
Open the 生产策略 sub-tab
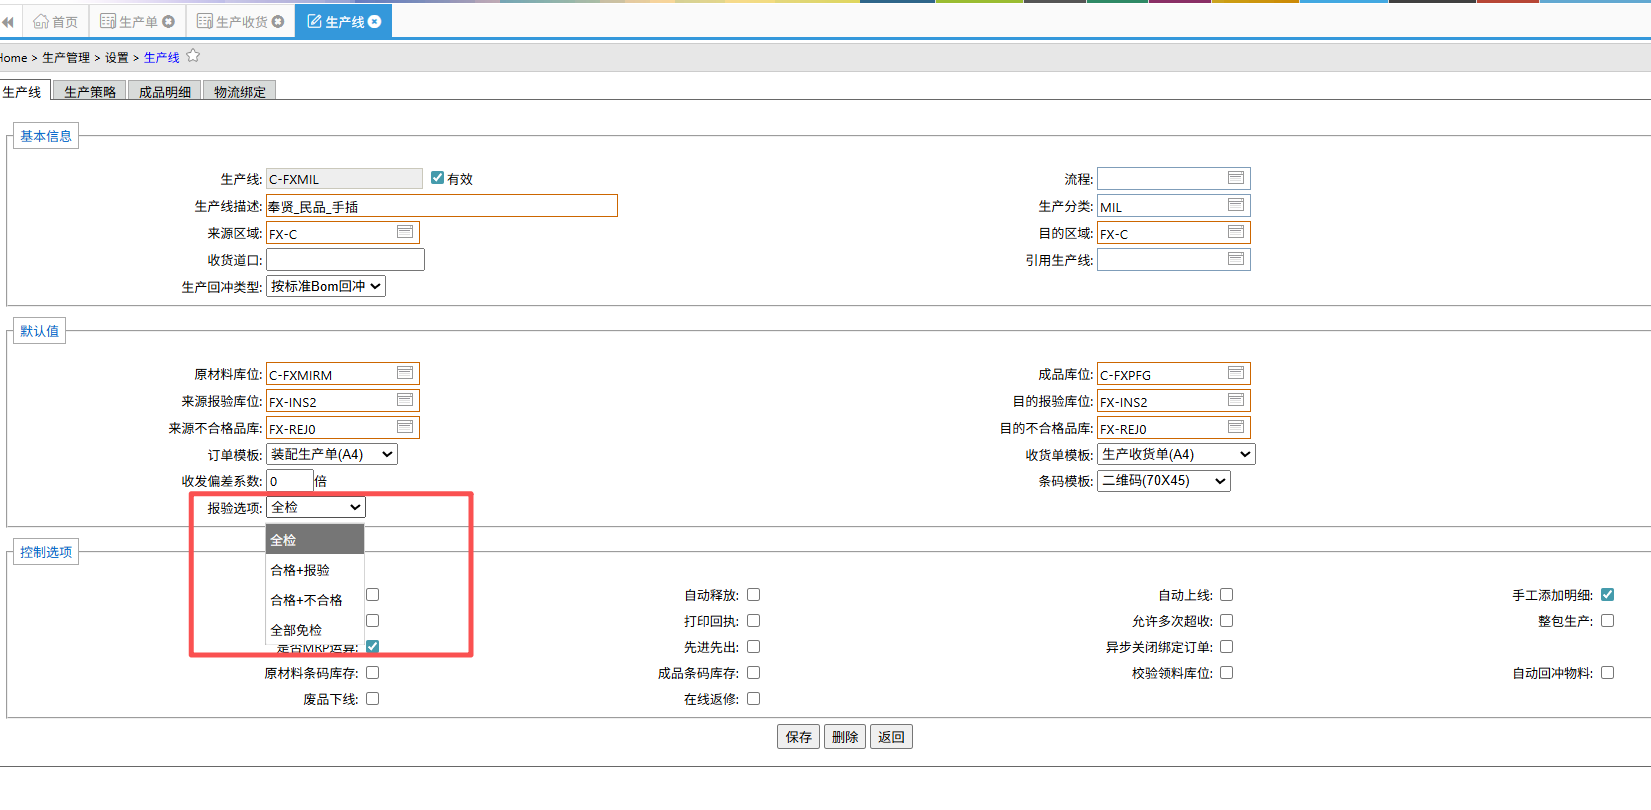90,91
